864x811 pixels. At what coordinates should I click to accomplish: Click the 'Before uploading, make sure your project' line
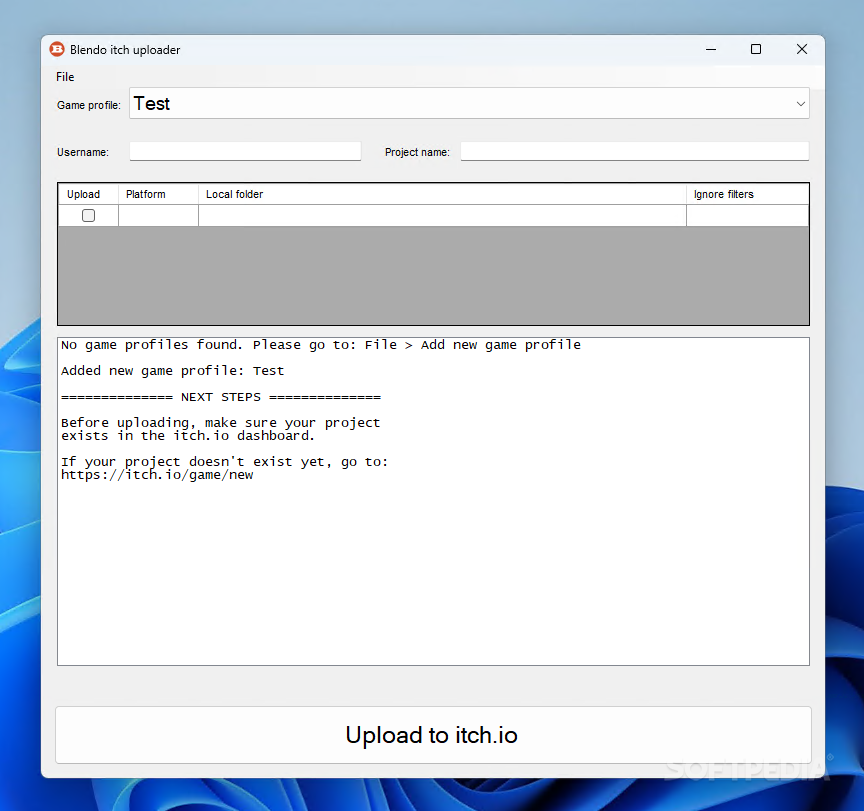click(x=220, y=423)
